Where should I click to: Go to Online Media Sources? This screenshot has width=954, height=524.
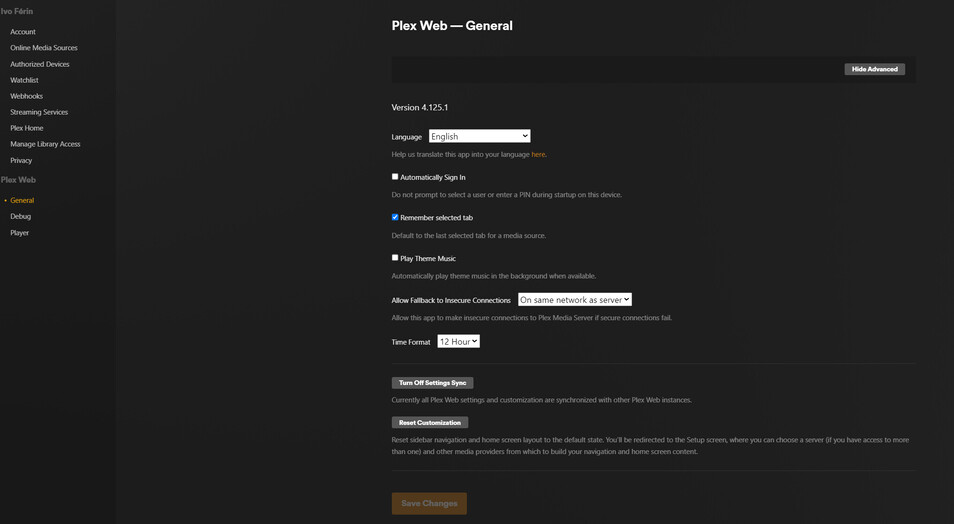click(44, 48)
